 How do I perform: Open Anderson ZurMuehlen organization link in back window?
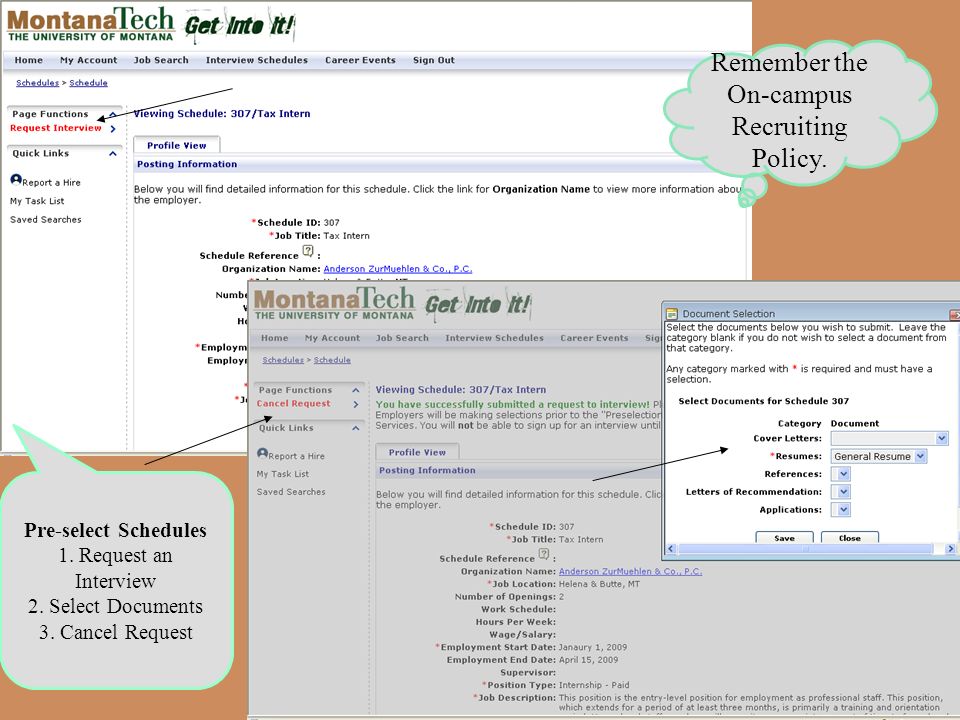[x=397, y=269]
